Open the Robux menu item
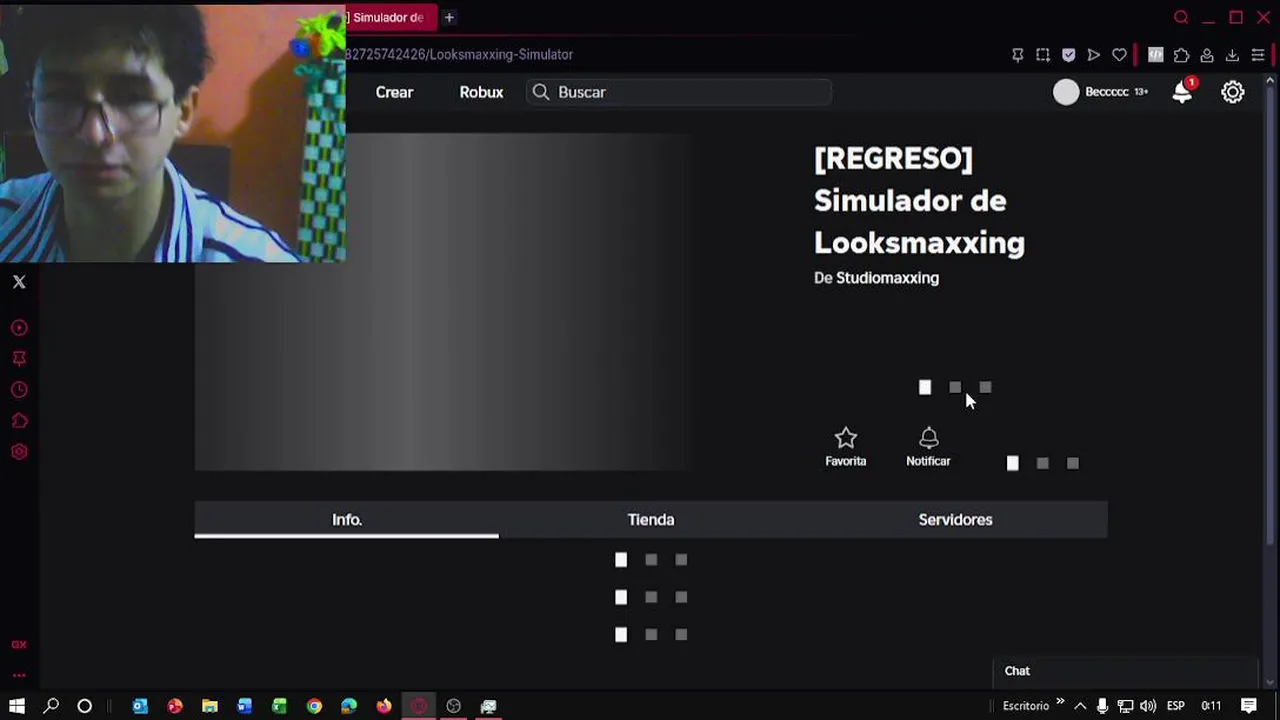The width and height of the screenshot is (1280, 720). (481, 92)
